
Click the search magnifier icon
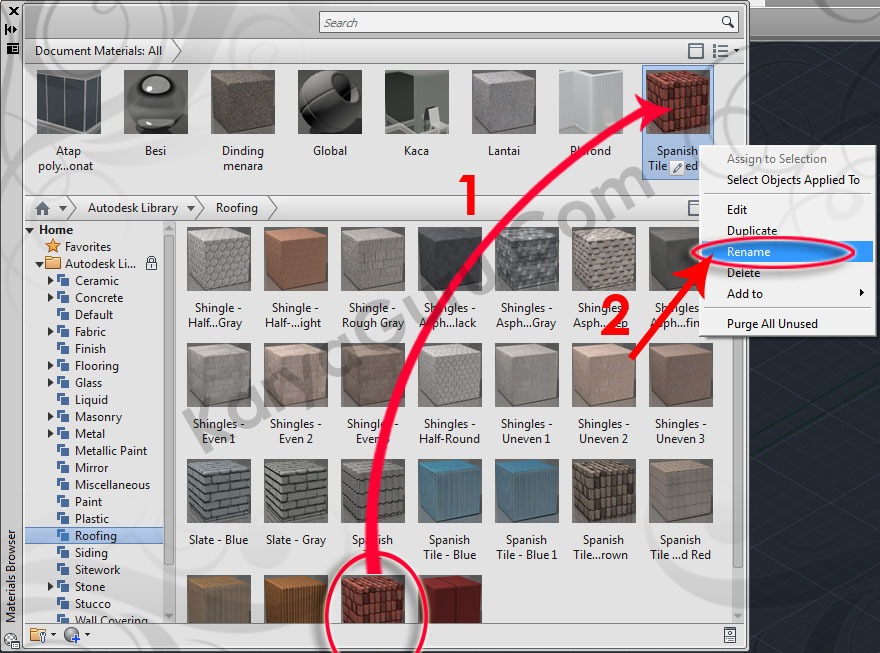[x=728, y=22]
